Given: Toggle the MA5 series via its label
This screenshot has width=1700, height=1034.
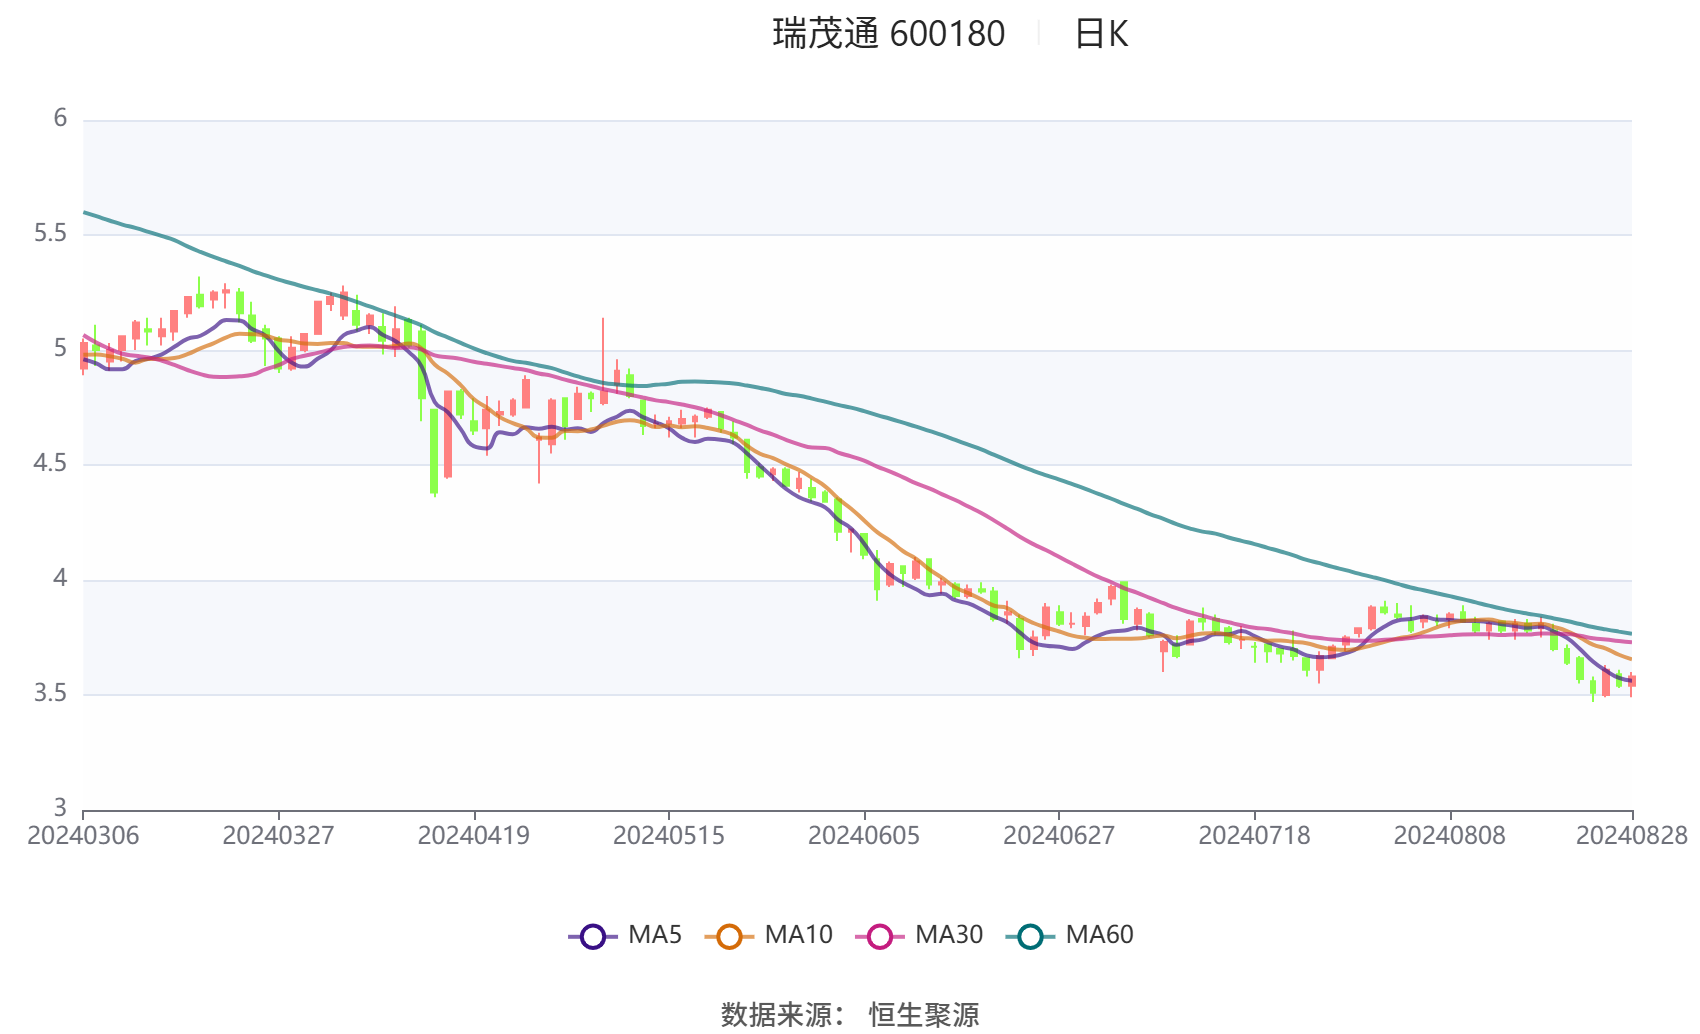Looking at the screenshot, I should tap(655, 935).
